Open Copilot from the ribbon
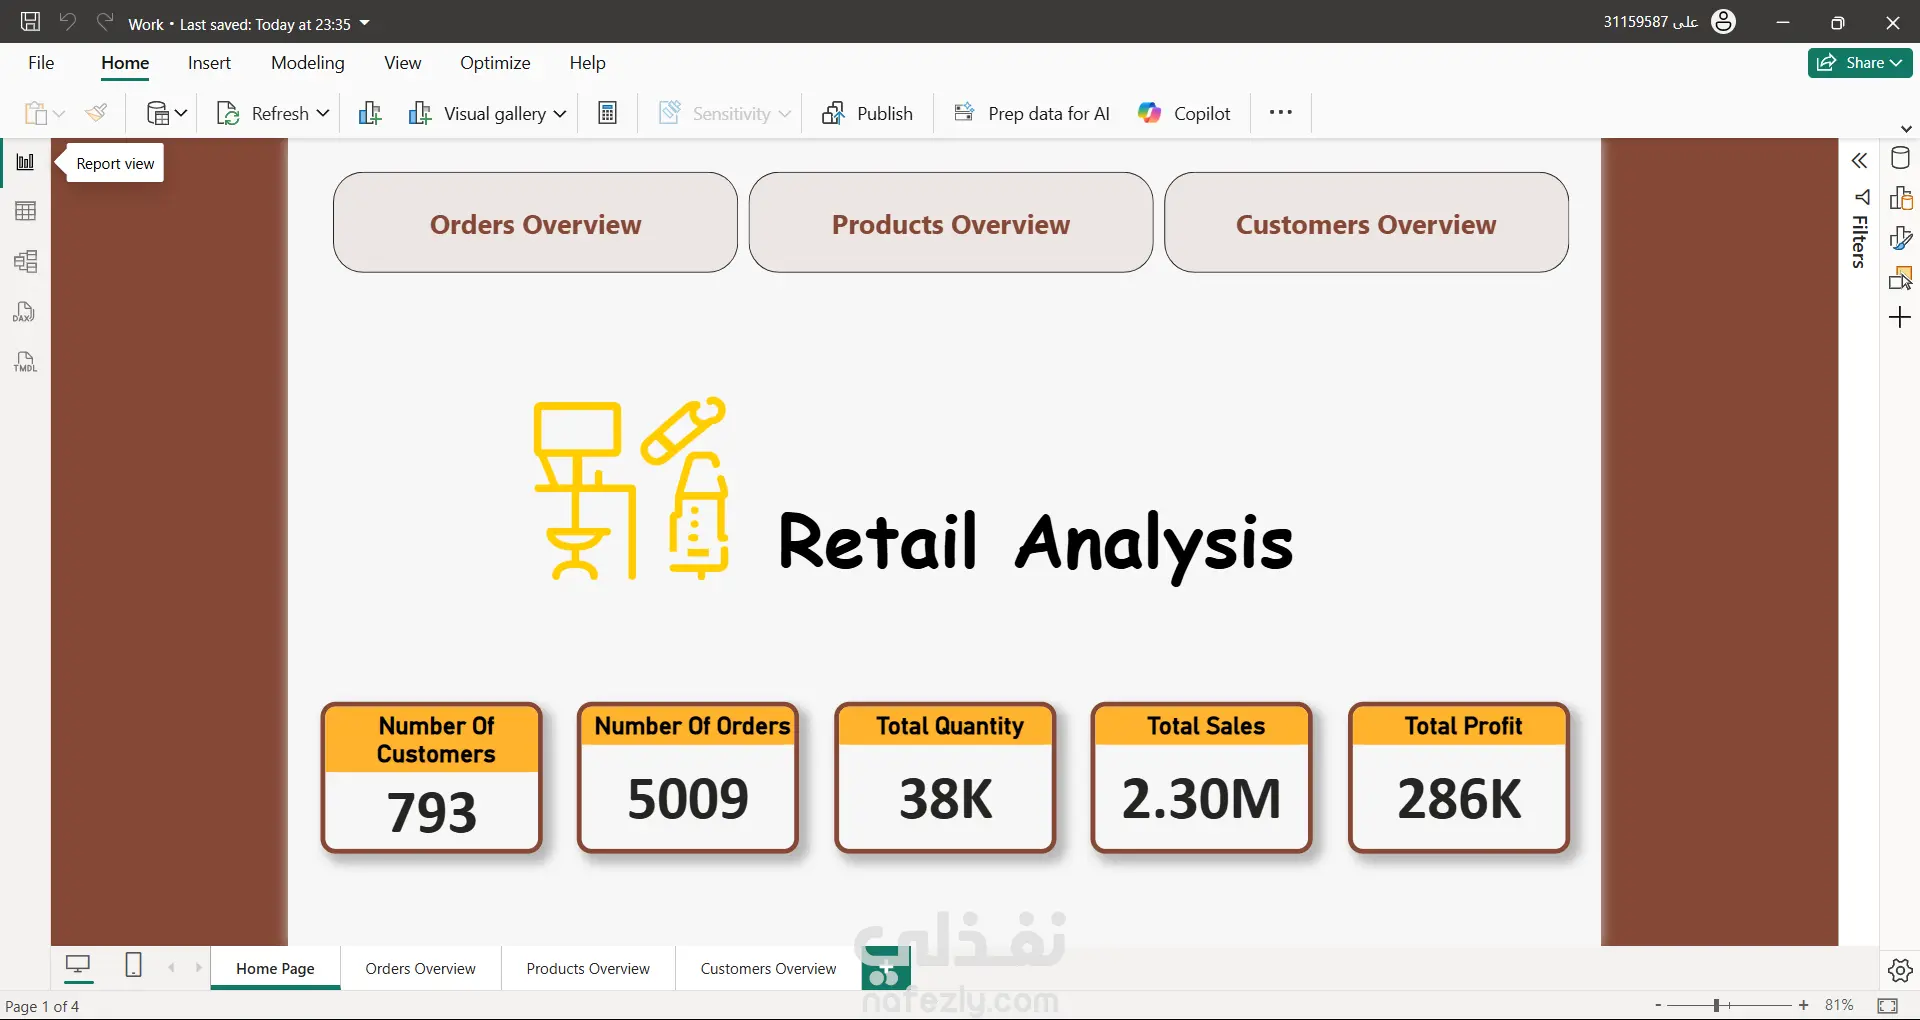1920x1020 pixels. (x=1184, y=113)
